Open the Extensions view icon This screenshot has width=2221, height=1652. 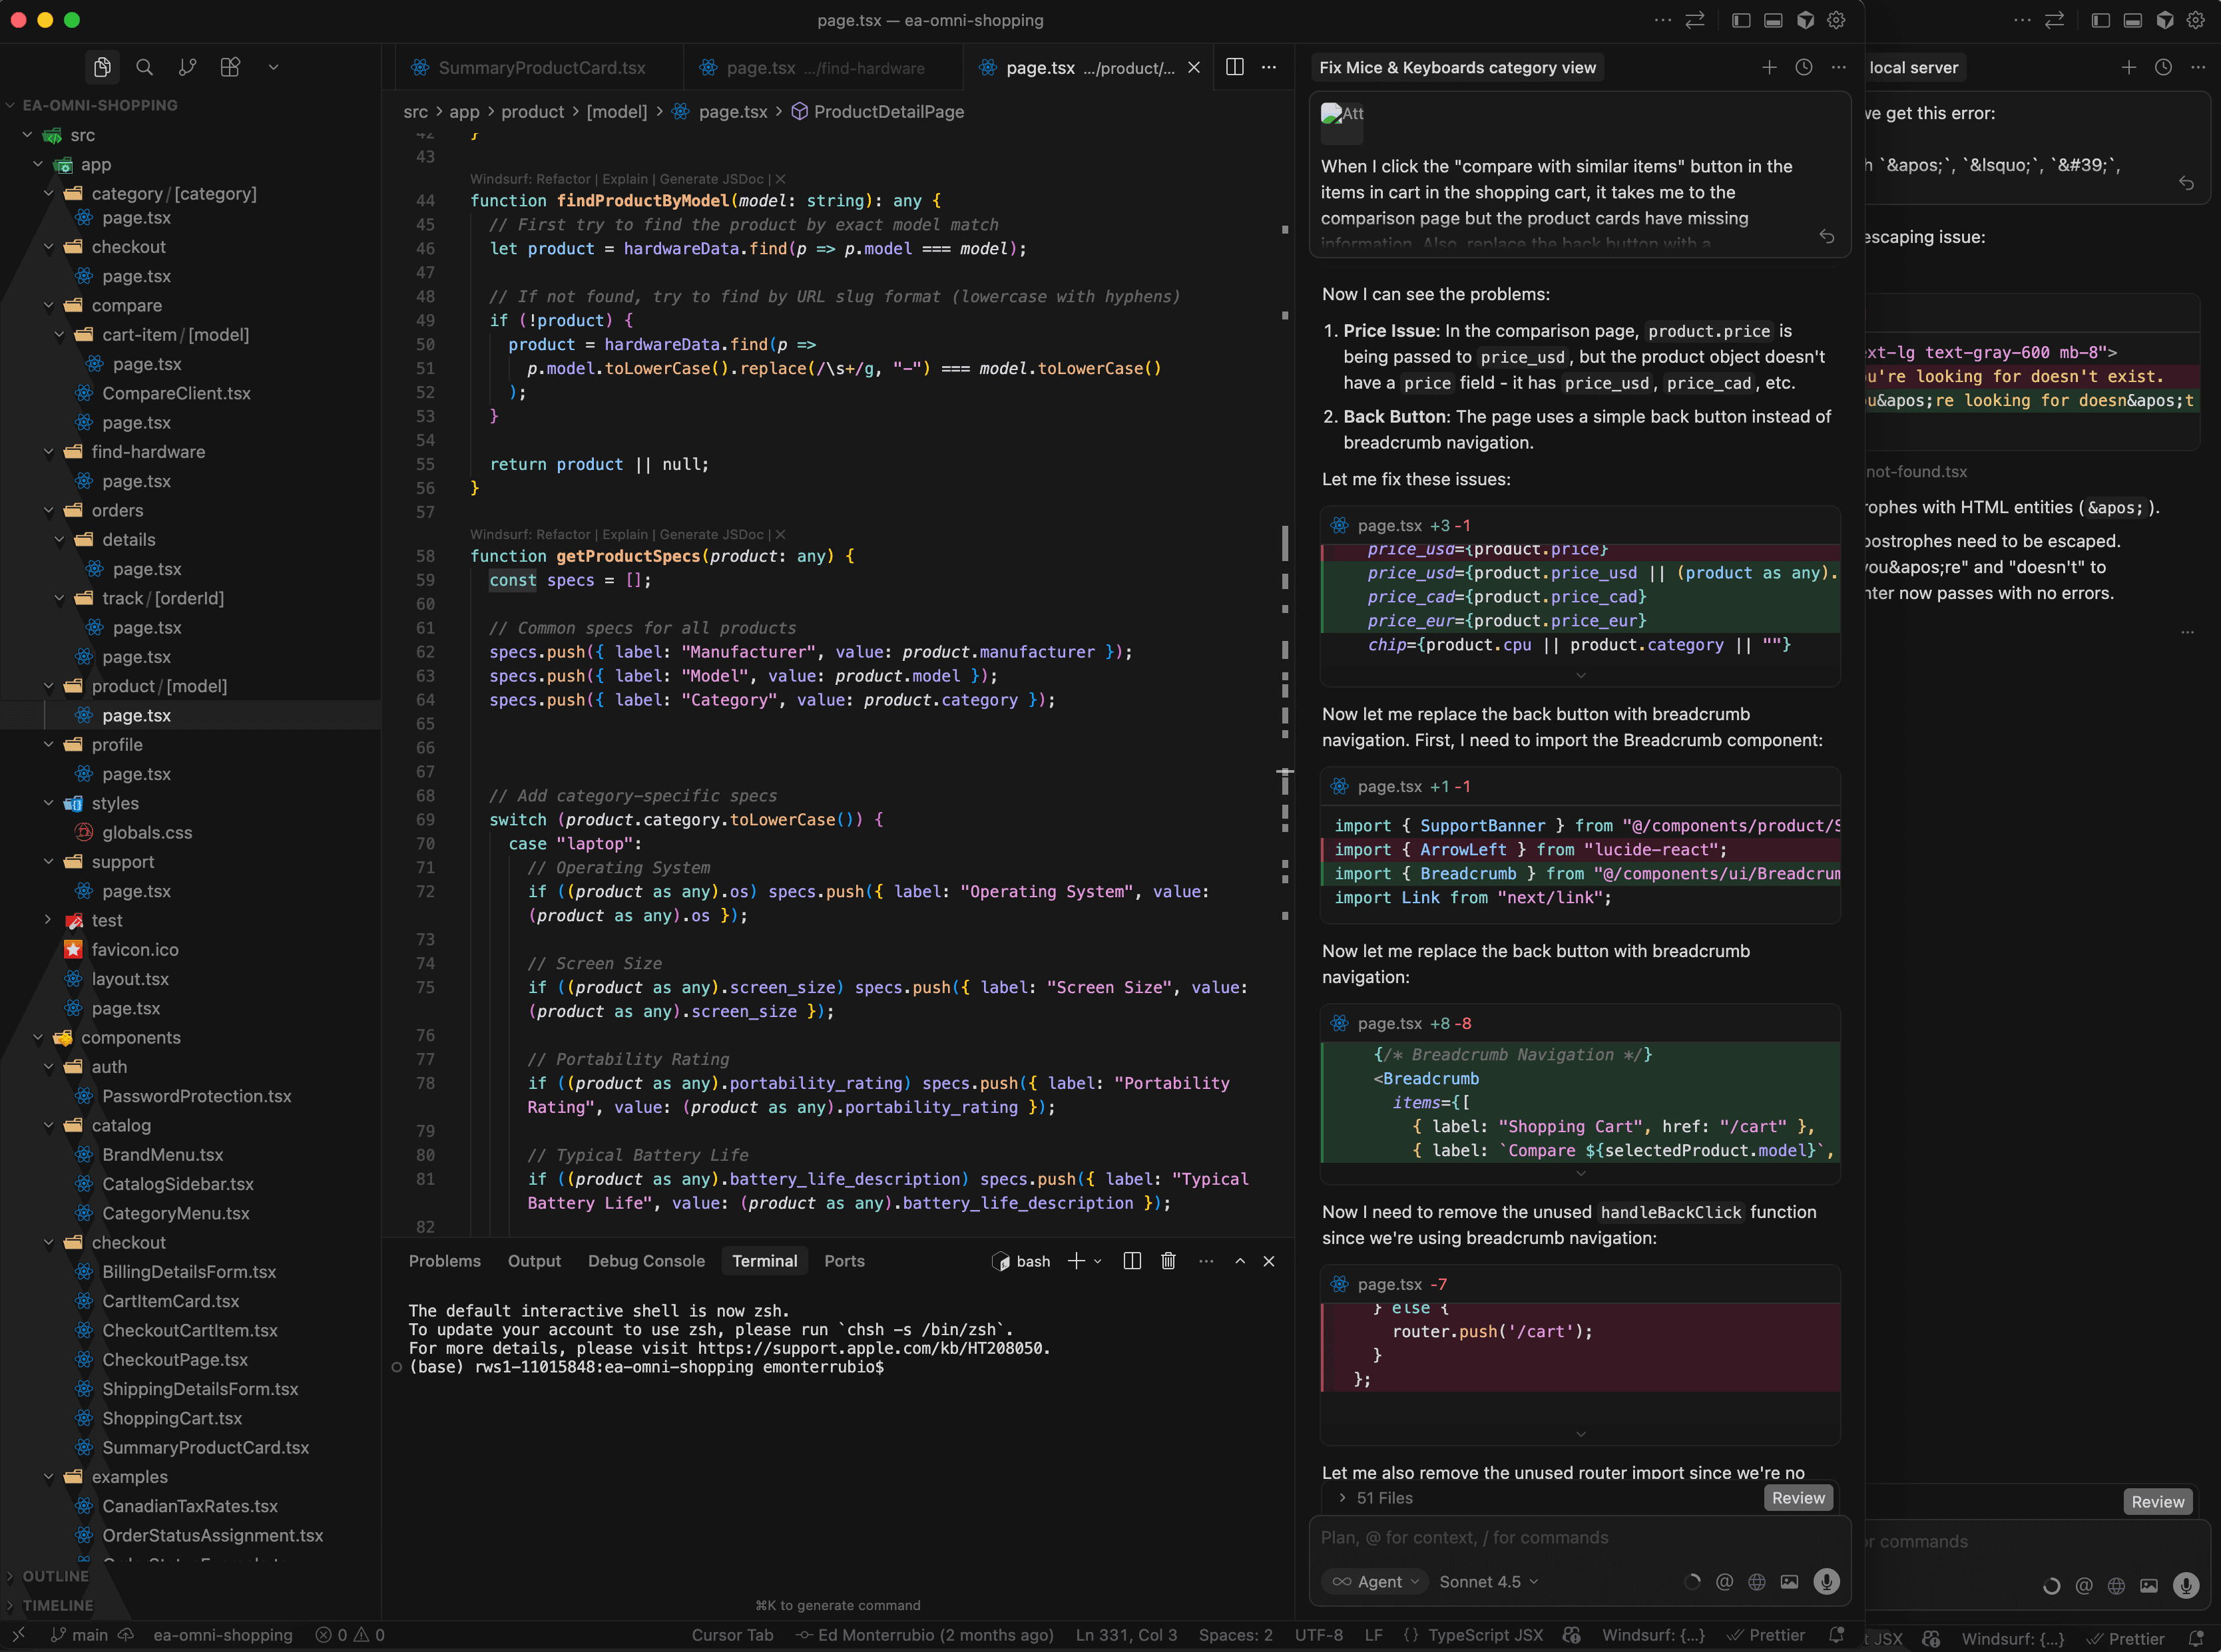(x=230, y=67)
